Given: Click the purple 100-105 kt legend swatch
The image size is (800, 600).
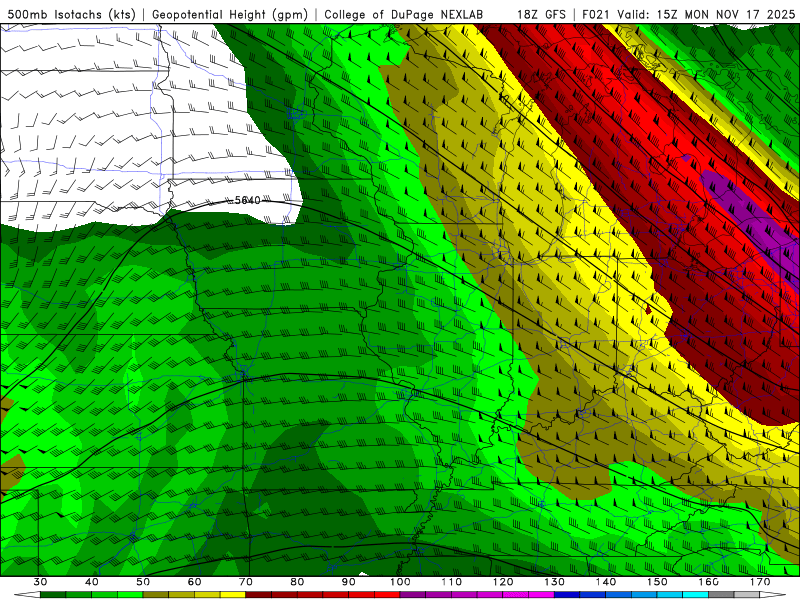Looking at the screenshot, I should [x=413, y=595].
